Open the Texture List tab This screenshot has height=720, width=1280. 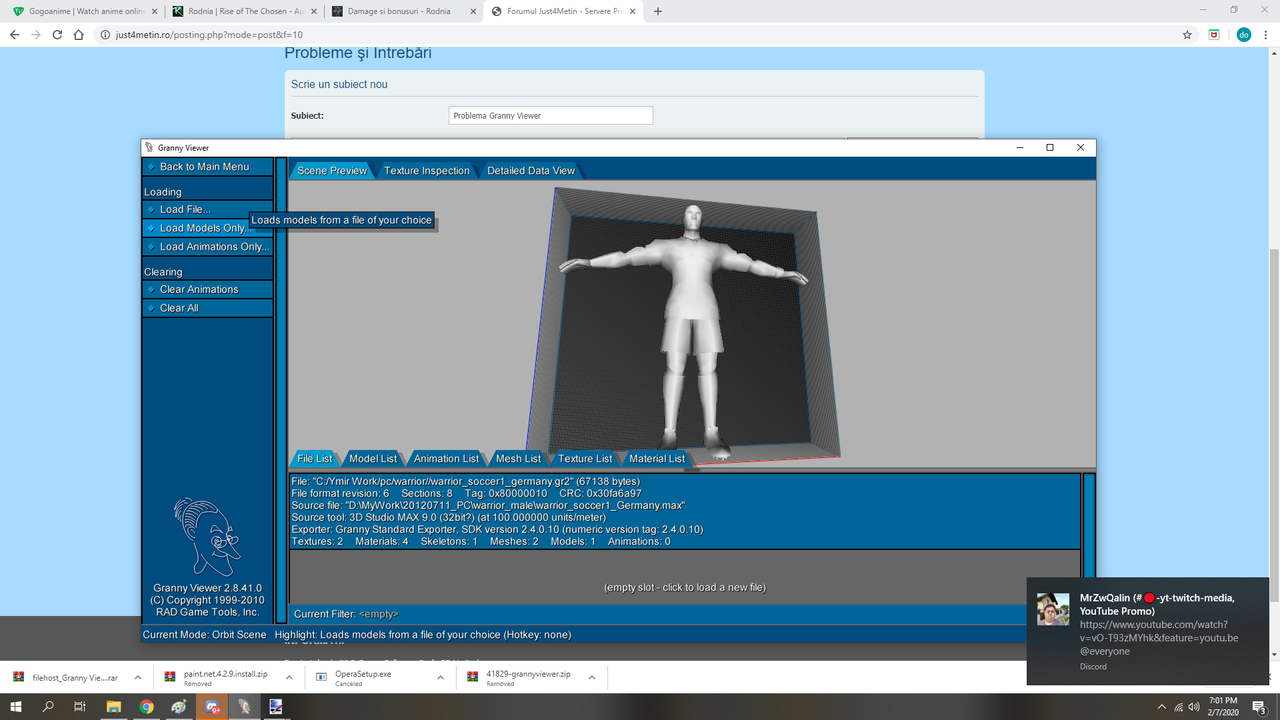(585, 459)
